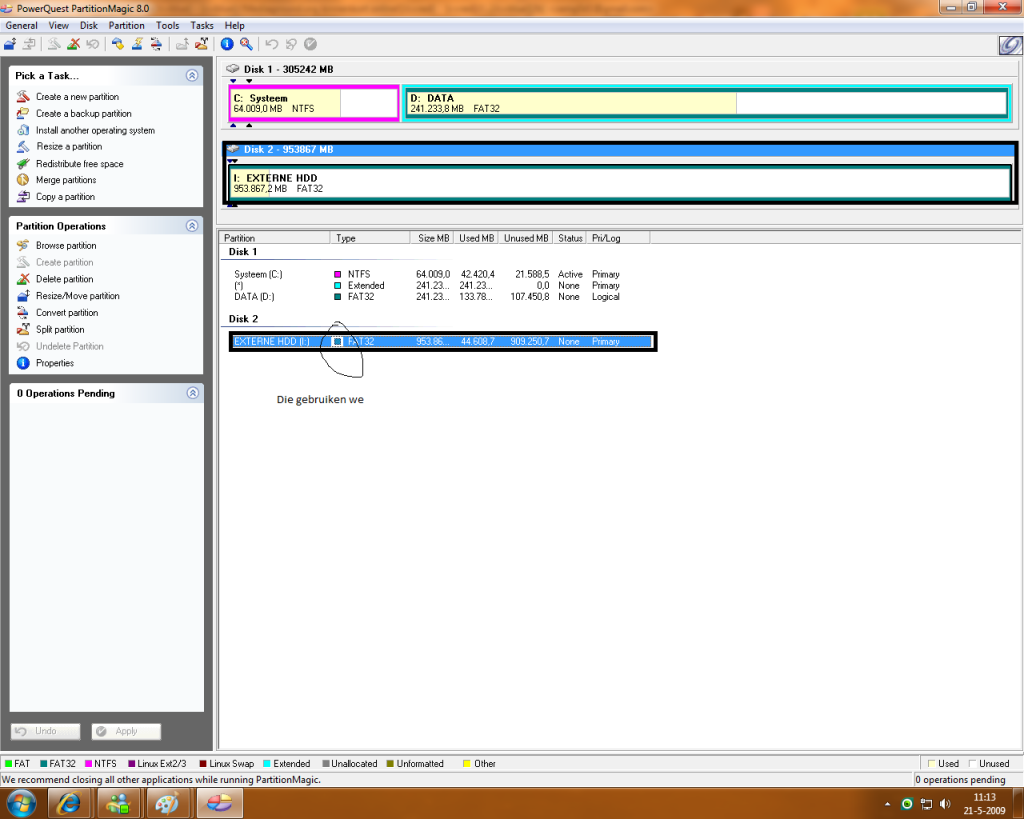
Task: Select Systeem (C:) row in partition list
Action: tap(426, 274)
